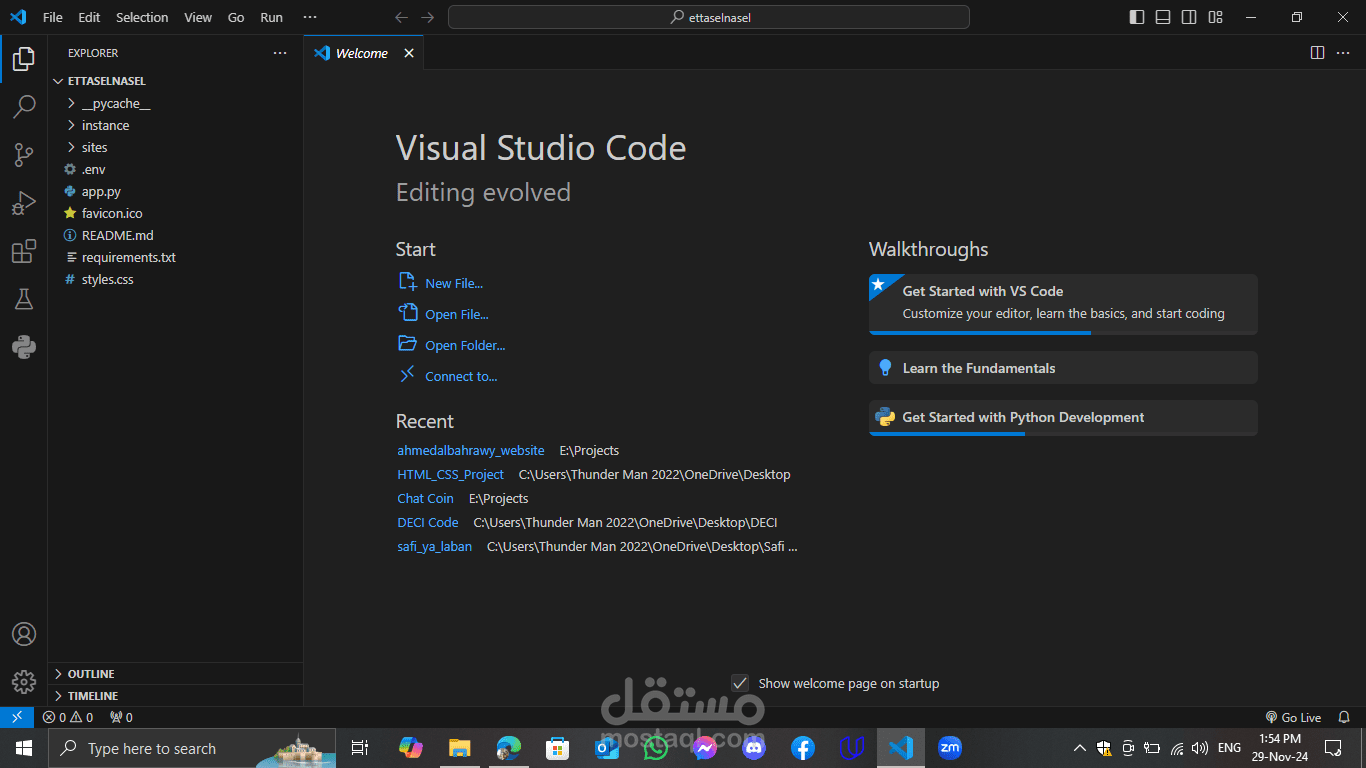Open the Extensions view
Image resolution: width=1366 pixels, height=768 pixels.
[x=24, y=251]
